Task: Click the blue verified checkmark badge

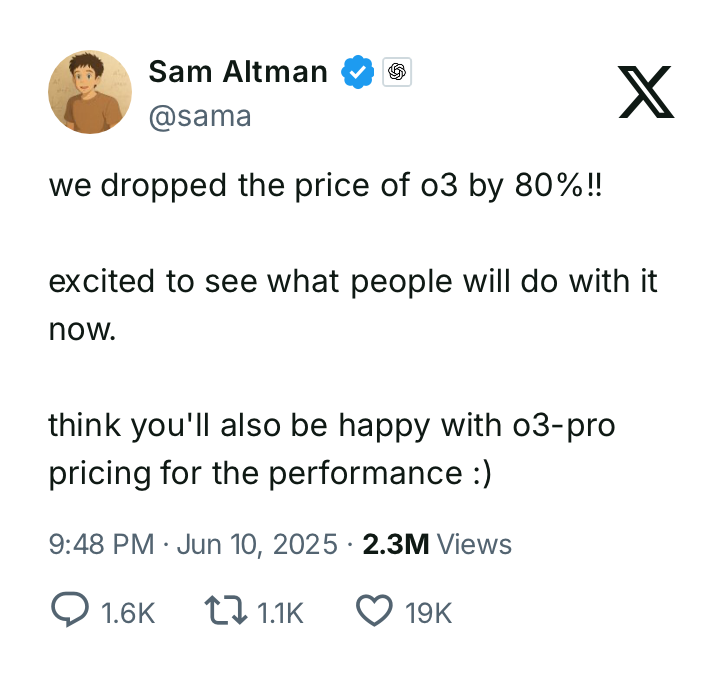Action: coord(358,72)
